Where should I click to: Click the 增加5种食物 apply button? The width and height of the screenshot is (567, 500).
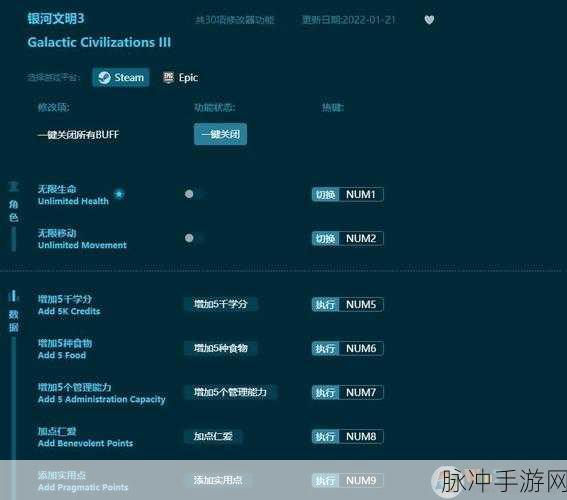point(220,348)
